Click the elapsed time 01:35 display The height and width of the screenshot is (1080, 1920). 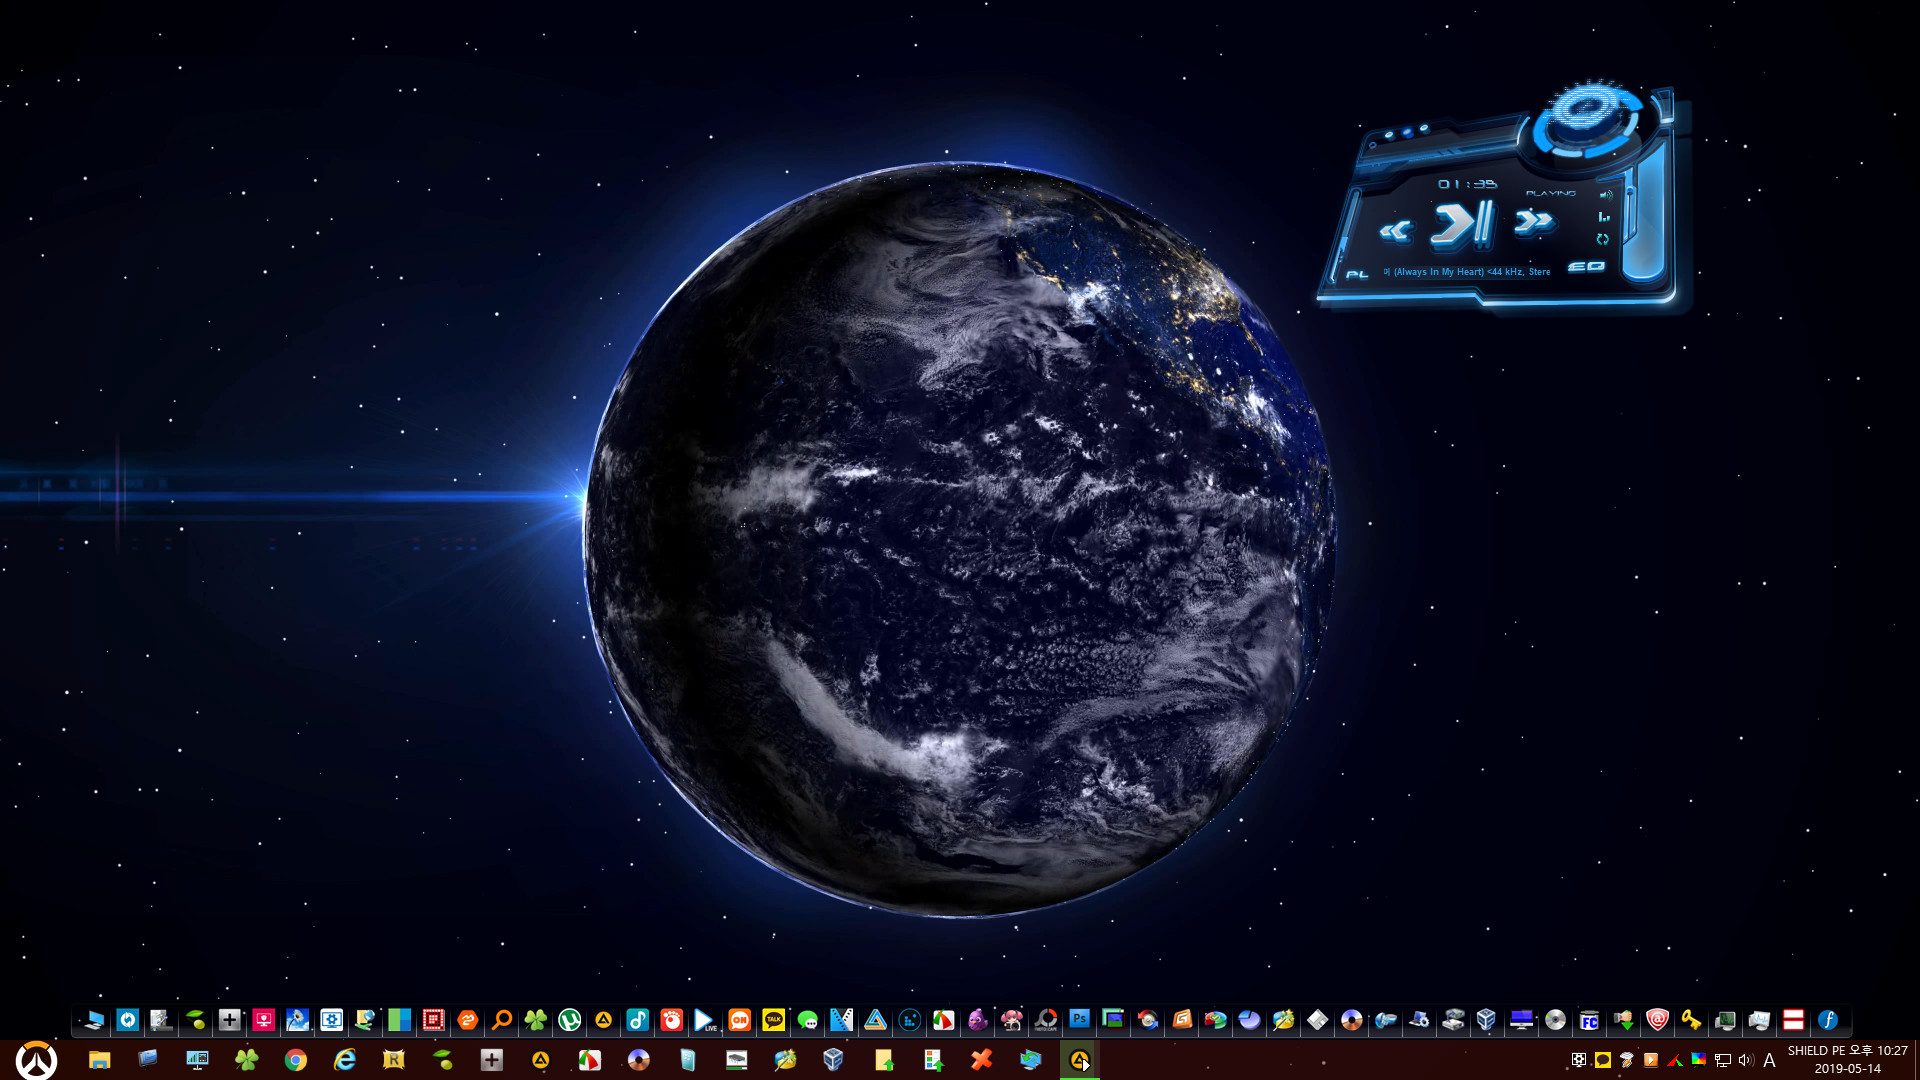click(x=1467, y=184)
